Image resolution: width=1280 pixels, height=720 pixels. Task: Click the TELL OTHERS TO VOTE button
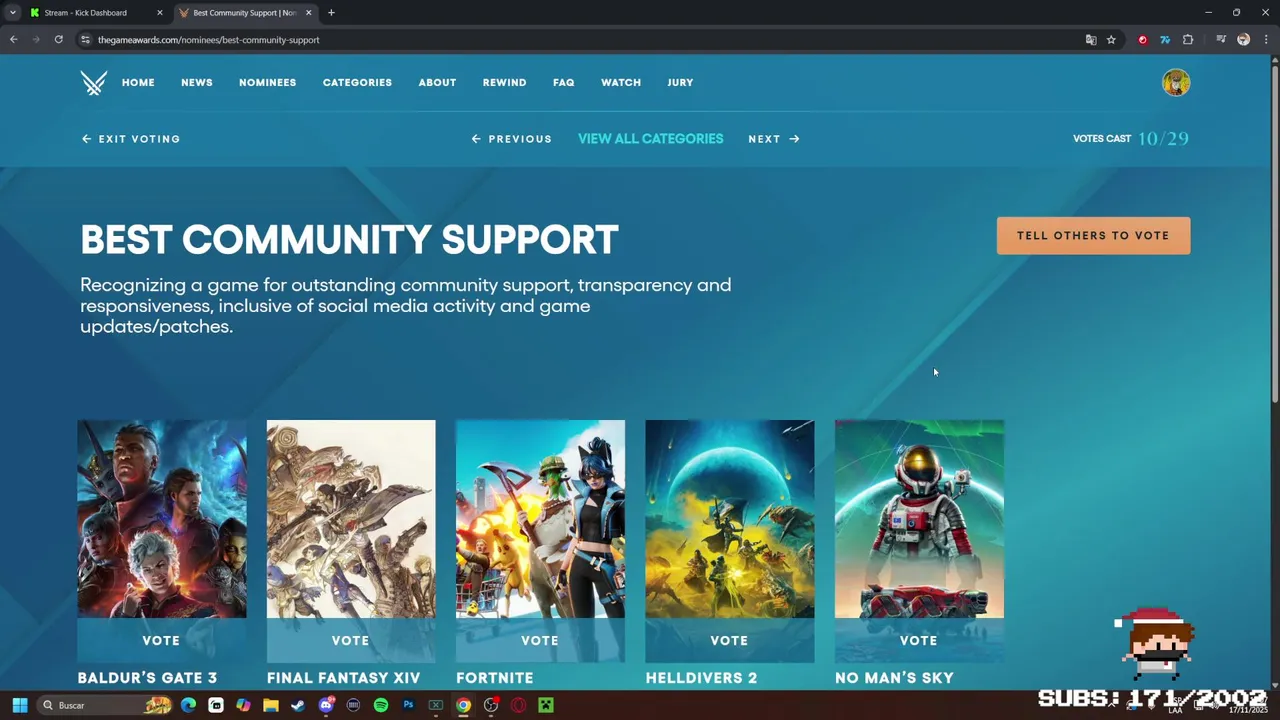(1093, 236)
